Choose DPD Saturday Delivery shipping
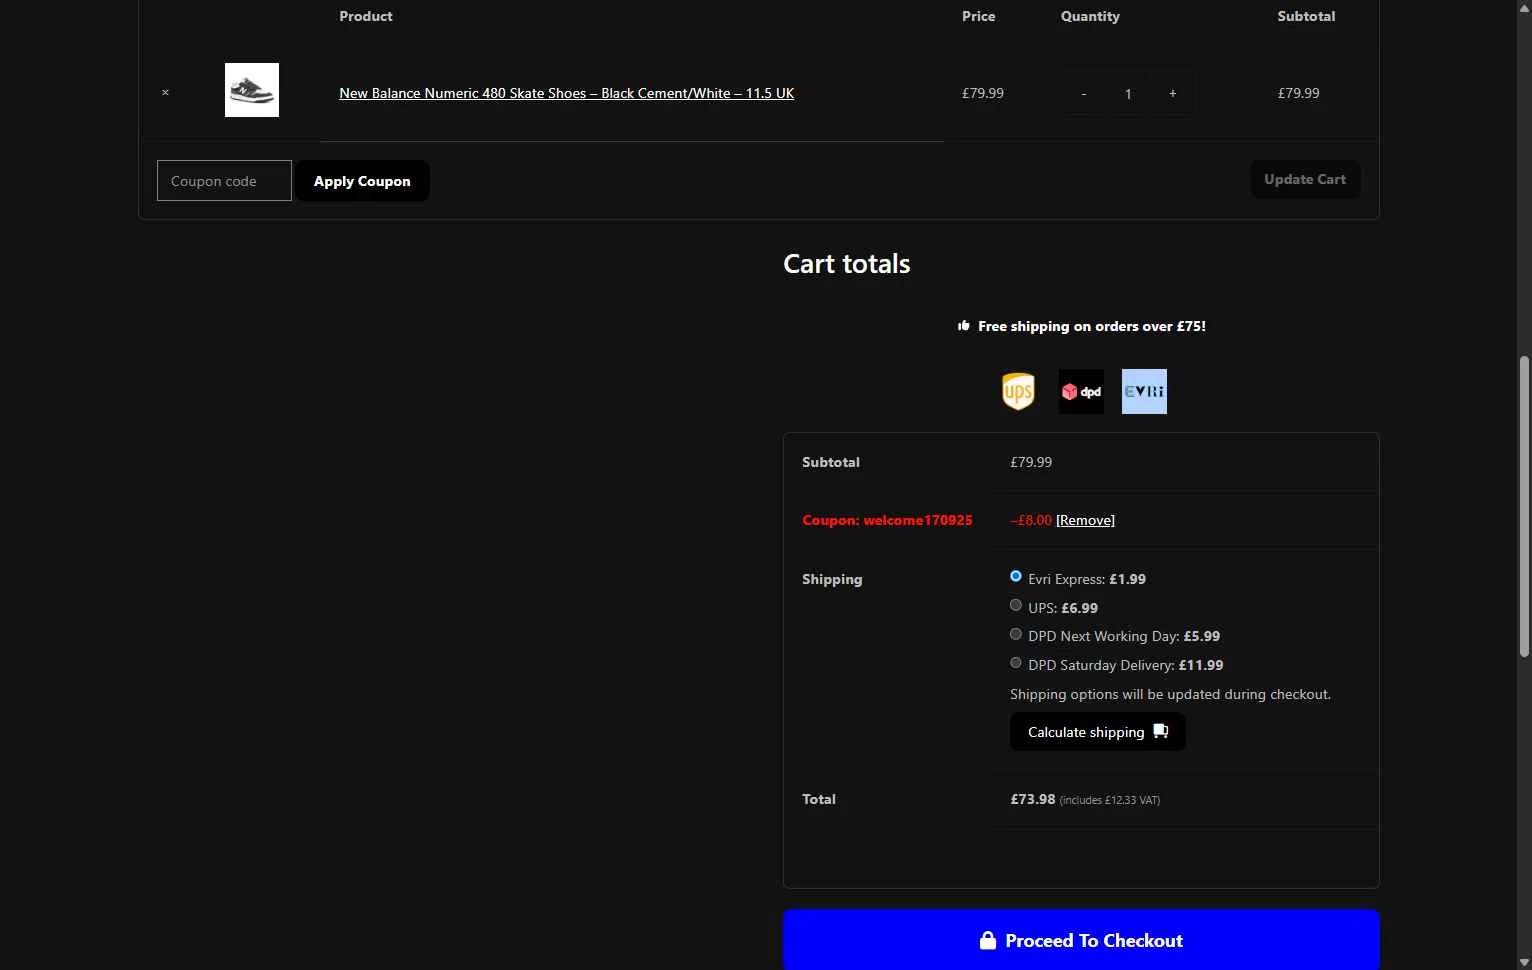The width and height of the screenshot is (1532, 970). click(1016, 662)
